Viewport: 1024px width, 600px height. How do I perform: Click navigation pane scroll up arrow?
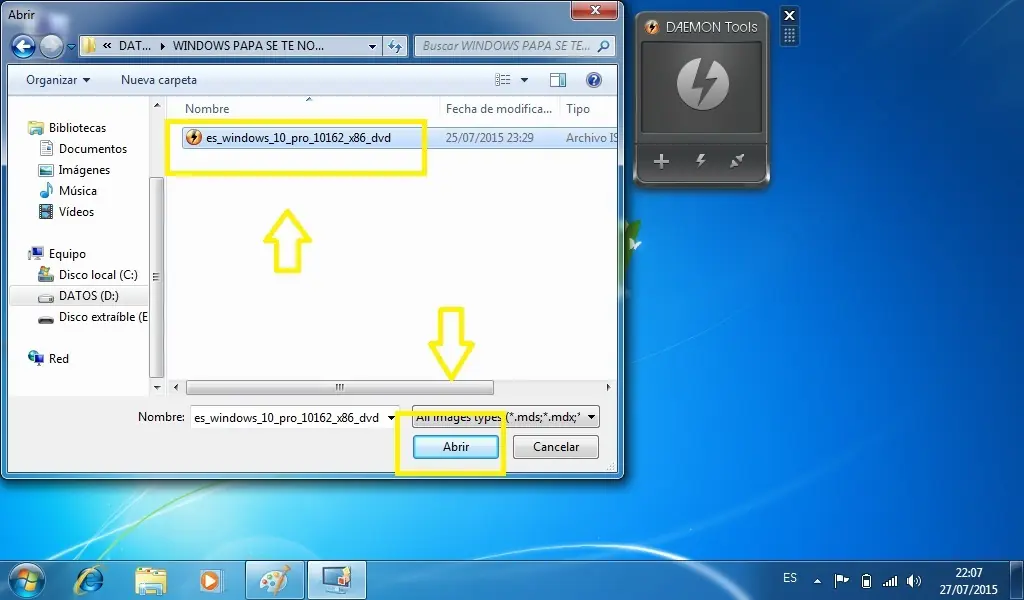tap(157, 104)
